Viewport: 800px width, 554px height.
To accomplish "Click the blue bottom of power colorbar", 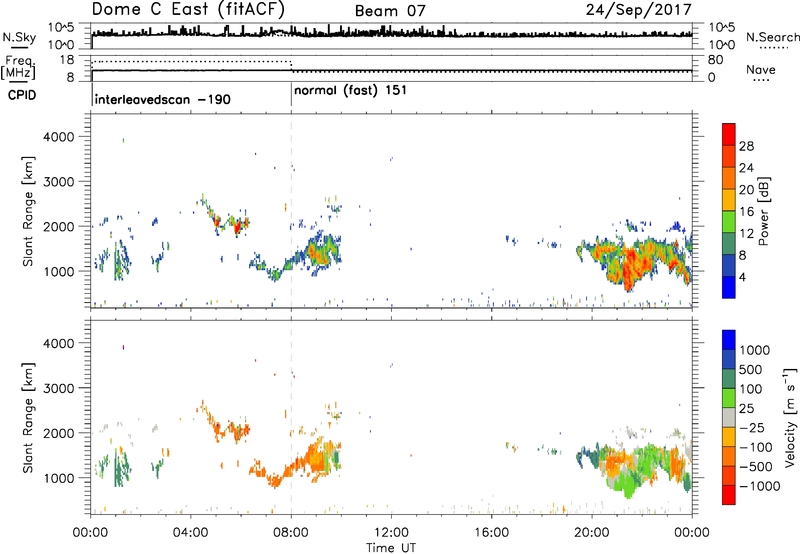I will point(729,287).
